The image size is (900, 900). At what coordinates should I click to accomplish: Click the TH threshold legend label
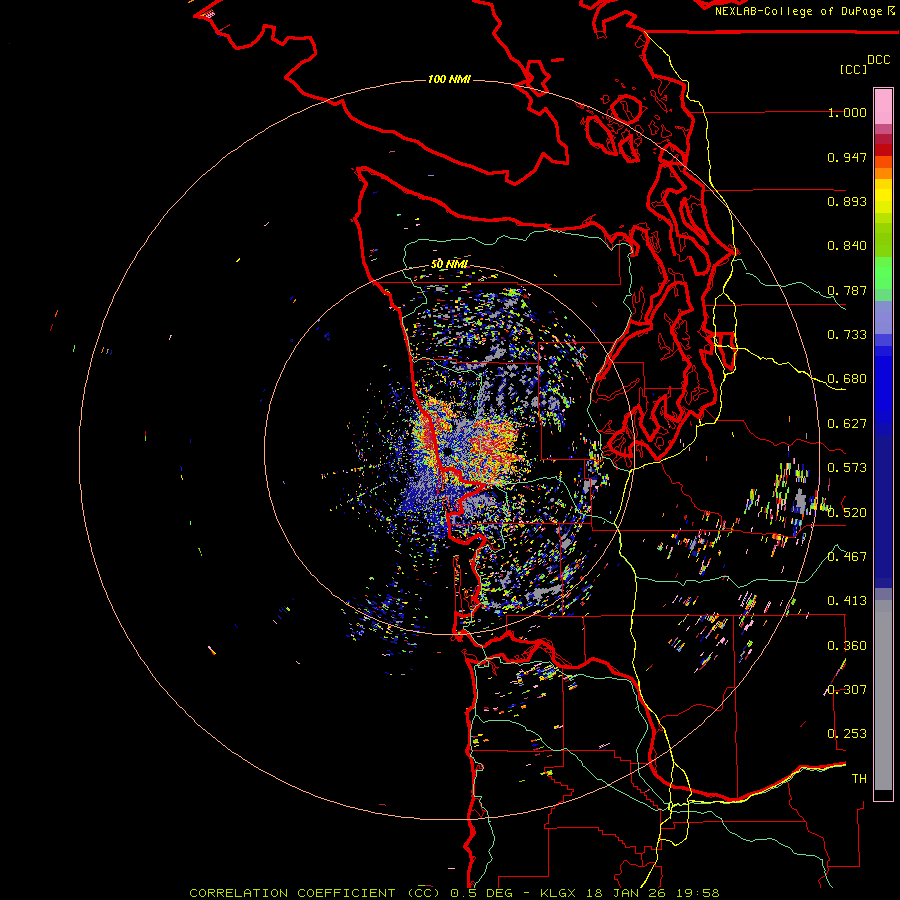(859, 778)
